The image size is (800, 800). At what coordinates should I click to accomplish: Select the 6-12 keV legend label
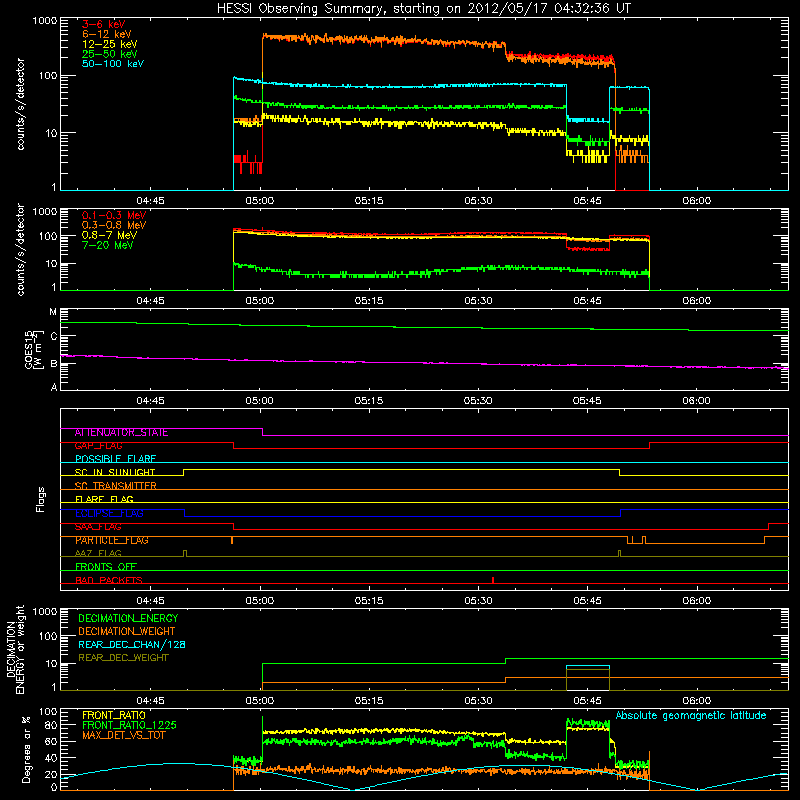point(107,34)
